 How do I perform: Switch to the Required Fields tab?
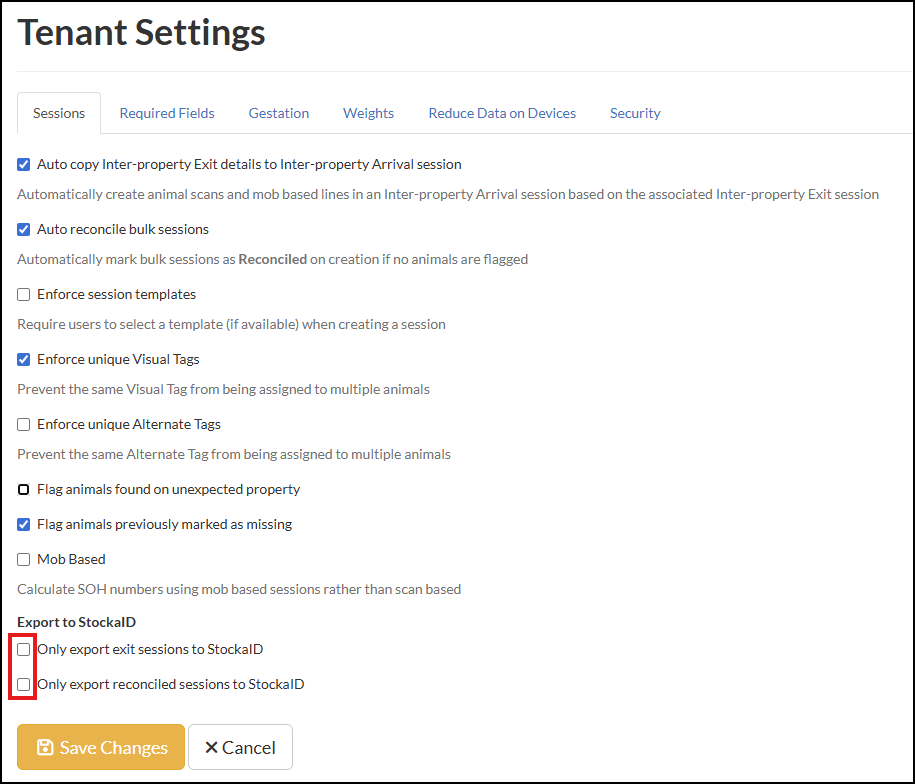167,113
